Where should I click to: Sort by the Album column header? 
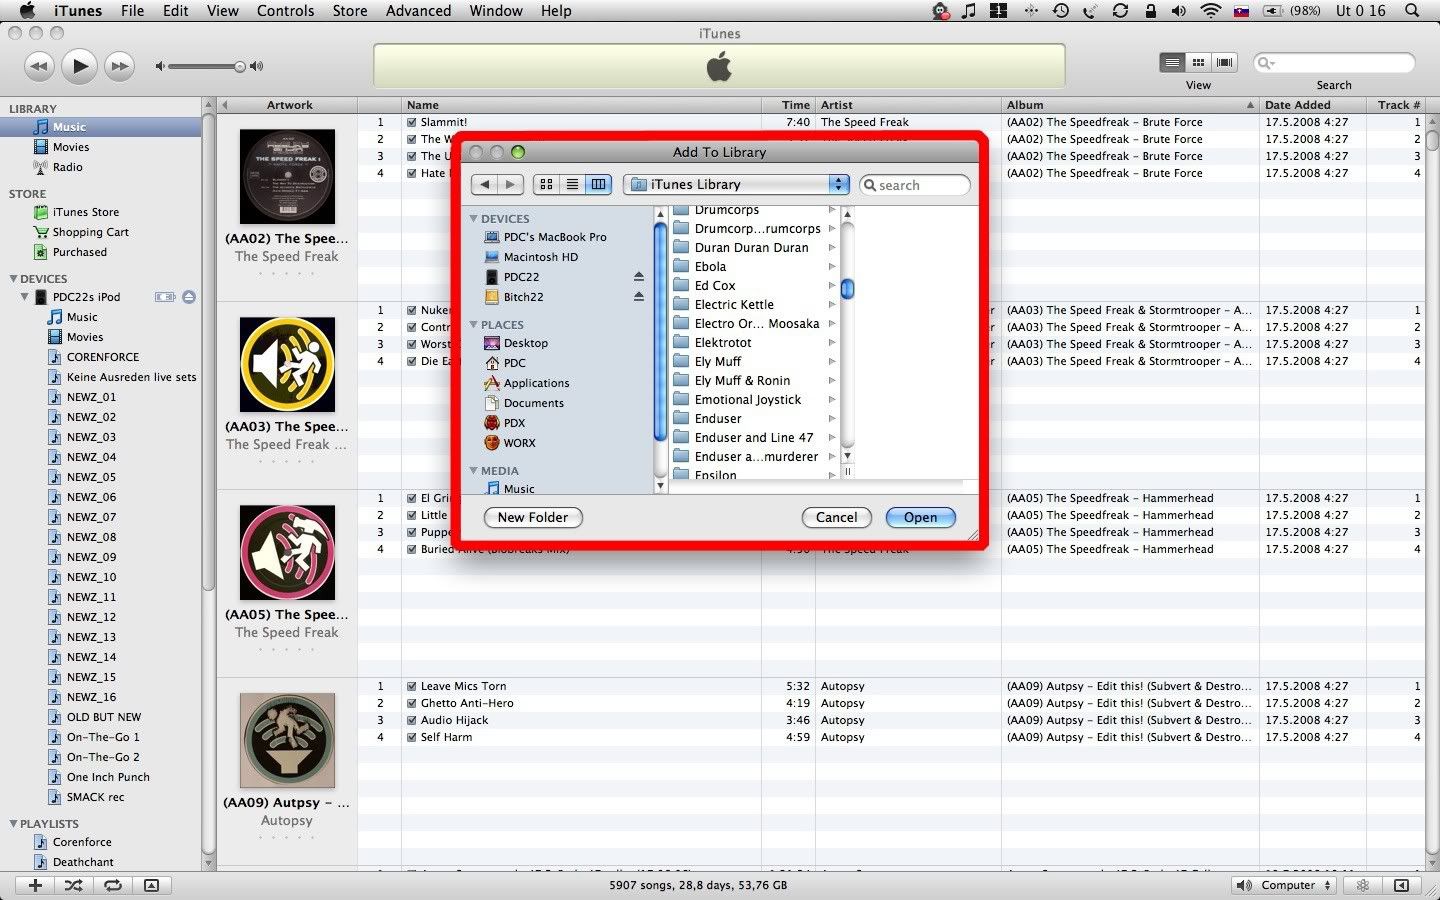tap(1130, 105)
